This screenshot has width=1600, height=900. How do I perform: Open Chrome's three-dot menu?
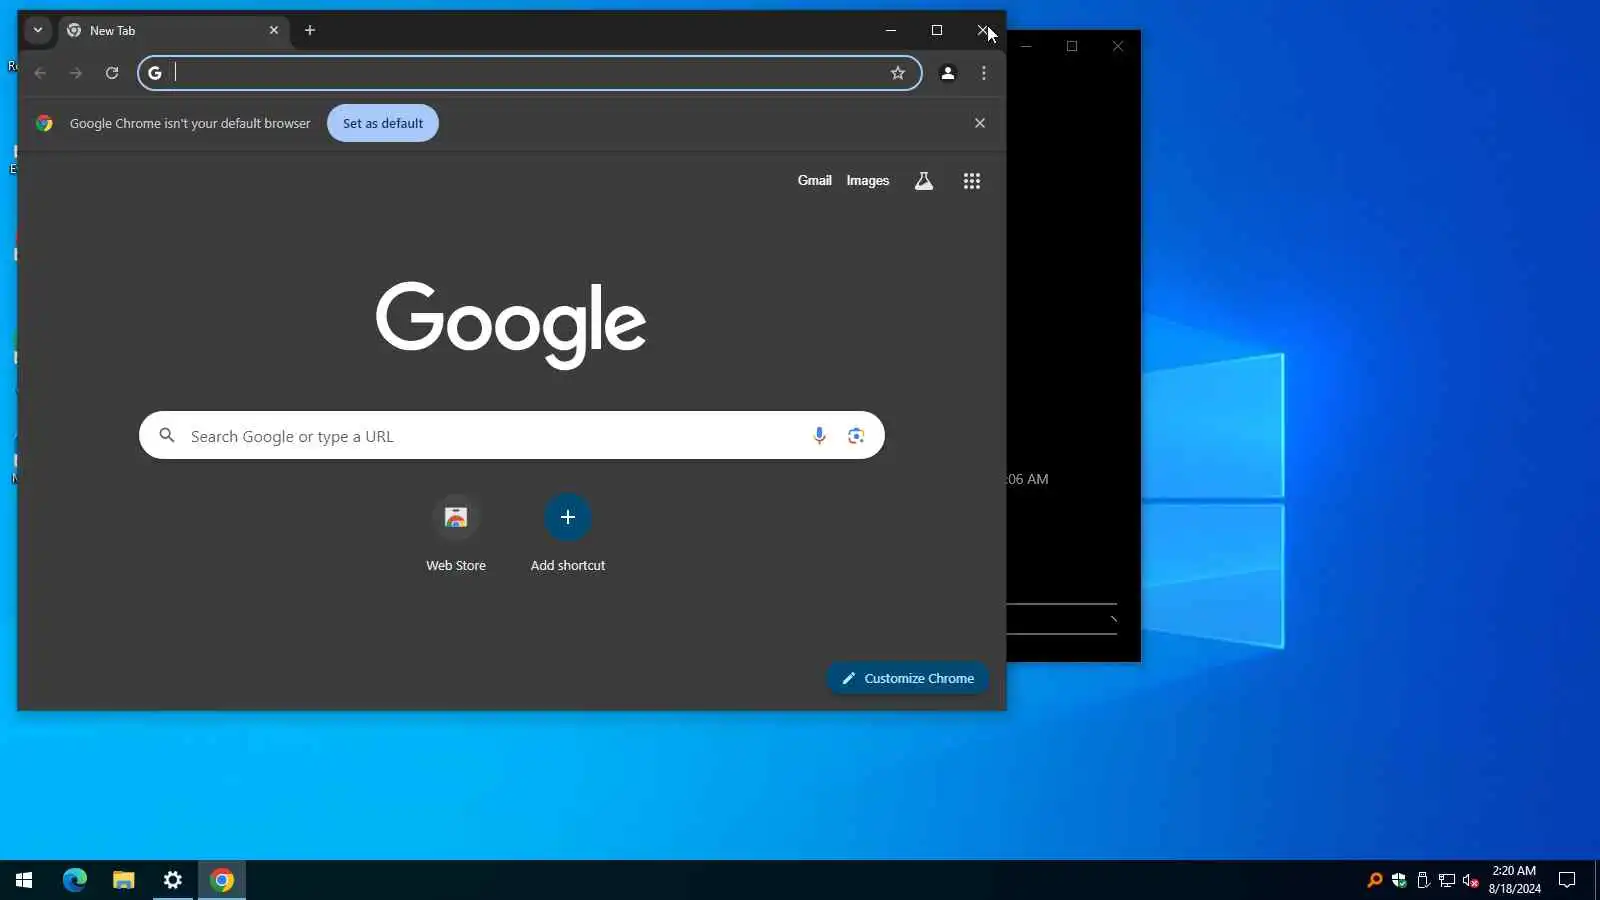click(984, 73)
